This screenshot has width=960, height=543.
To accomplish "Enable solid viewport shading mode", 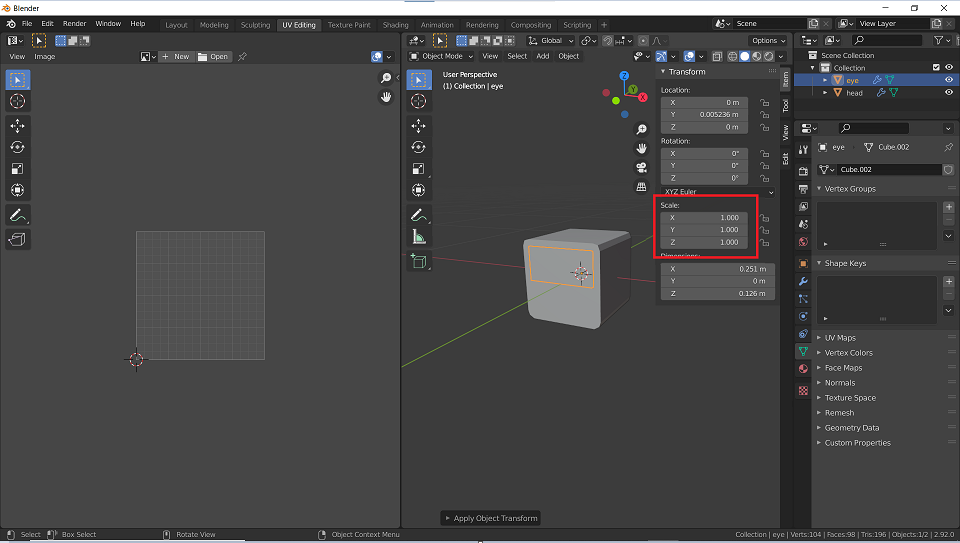I will point(744,56).
